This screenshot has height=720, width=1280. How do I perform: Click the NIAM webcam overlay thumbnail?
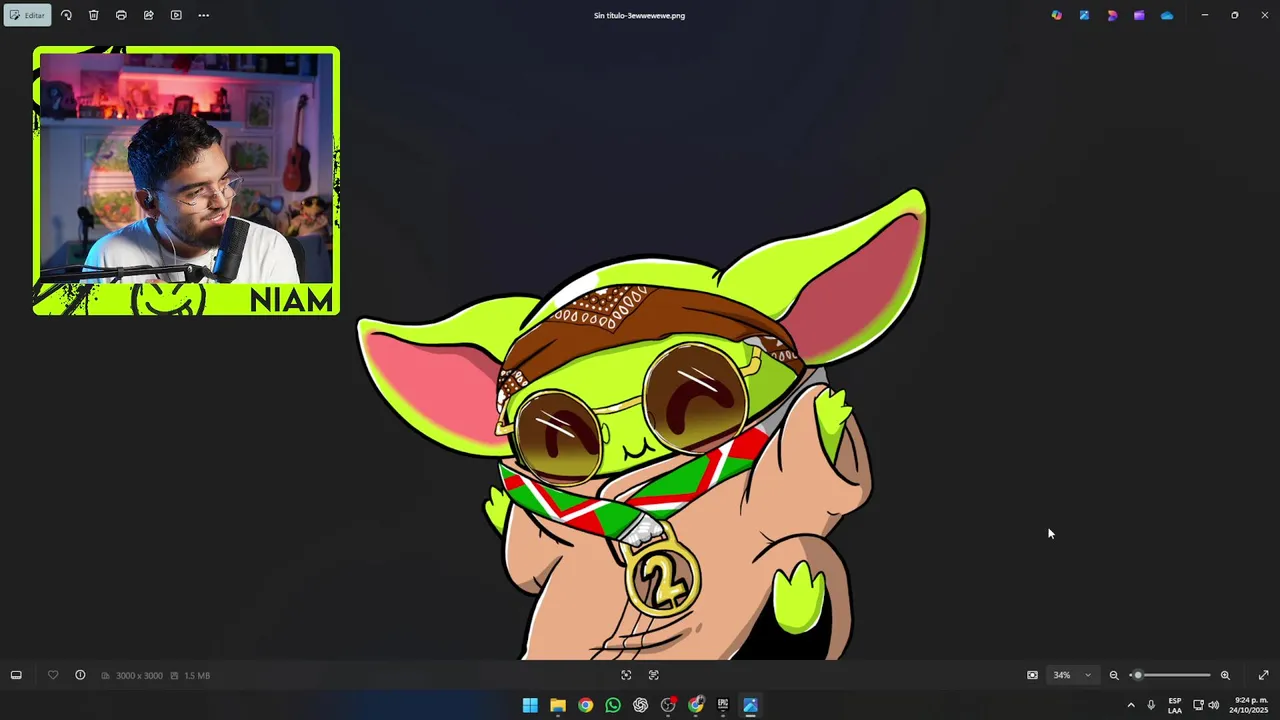pyautogui.click(x=186, y=181)
